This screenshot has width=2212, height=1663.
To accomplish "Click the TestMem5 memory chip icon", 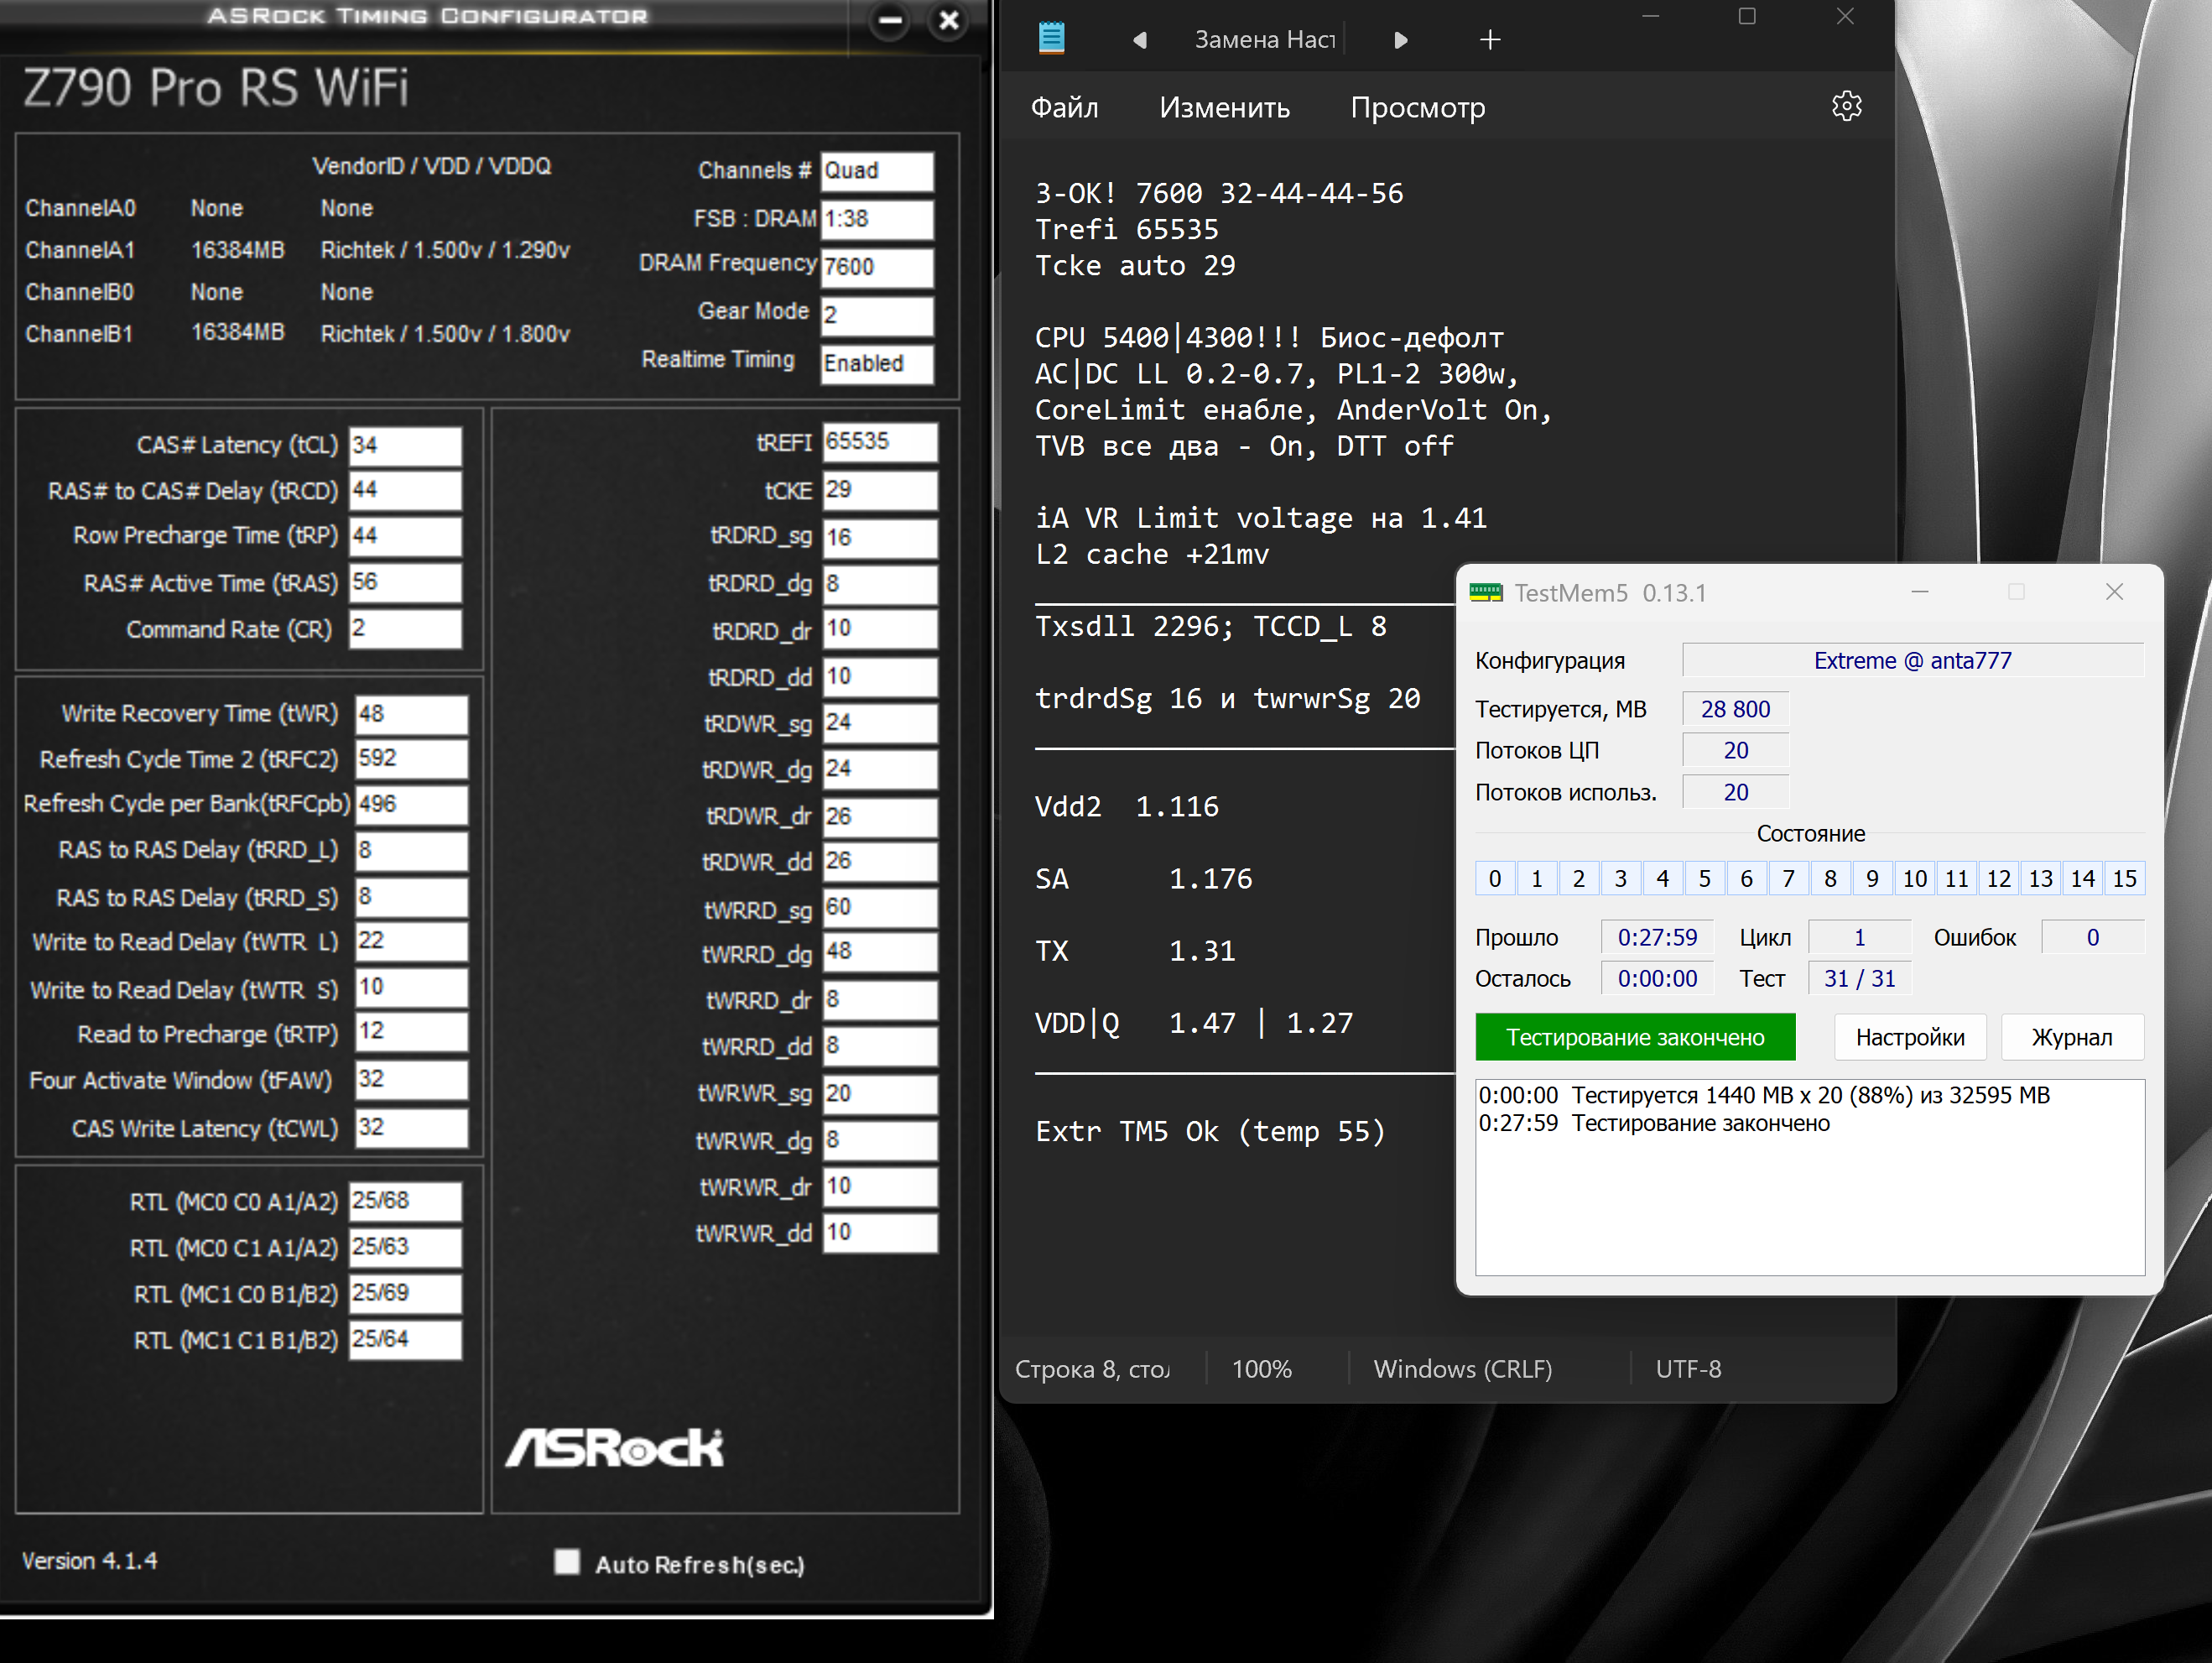I will (x=1485, y=593).
